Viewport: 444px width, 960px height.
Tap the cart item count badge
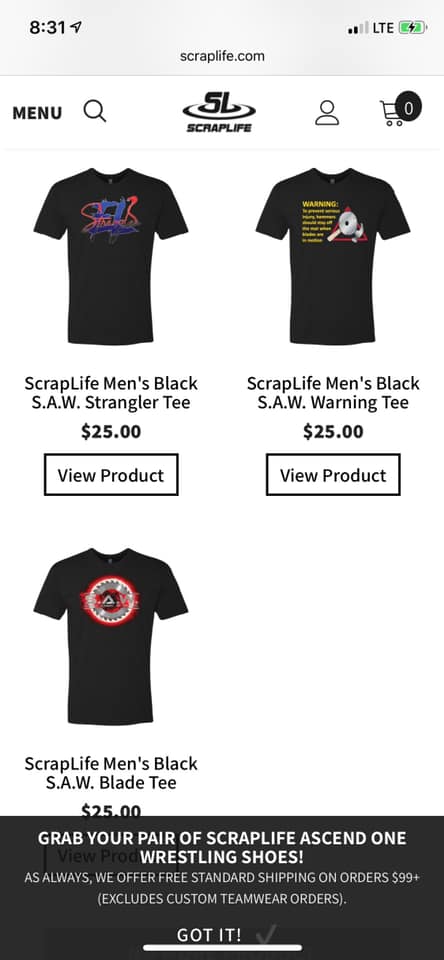[x=408, y=108]
